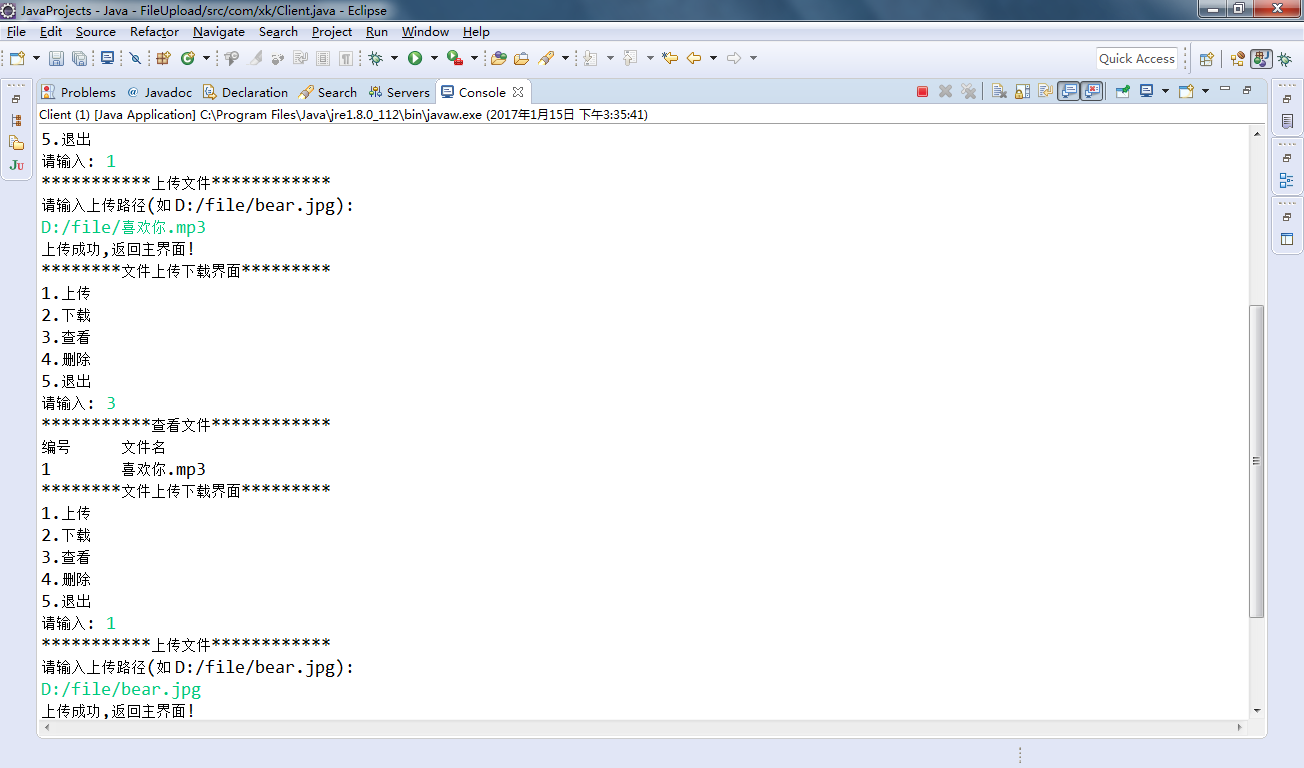Image resolution: width=1304 pixels, height=768 pixels.
Task: Open the Refactor menu
Action: click(154, 32)
